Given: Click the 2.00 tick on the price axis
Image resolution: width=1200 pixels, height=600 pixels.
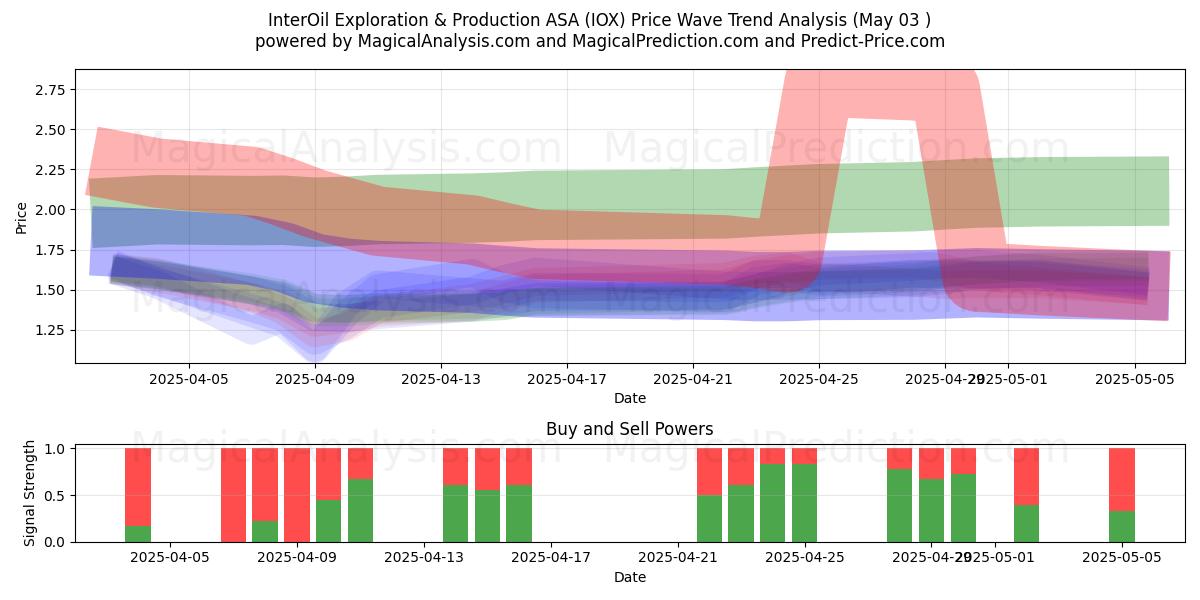Looking at the screenshot, I should 50,210.
